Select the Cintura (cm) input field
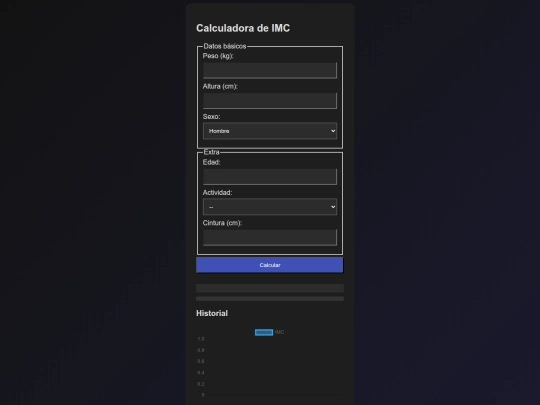The width and height of the screenshot is (540, 405). [270, 237]
